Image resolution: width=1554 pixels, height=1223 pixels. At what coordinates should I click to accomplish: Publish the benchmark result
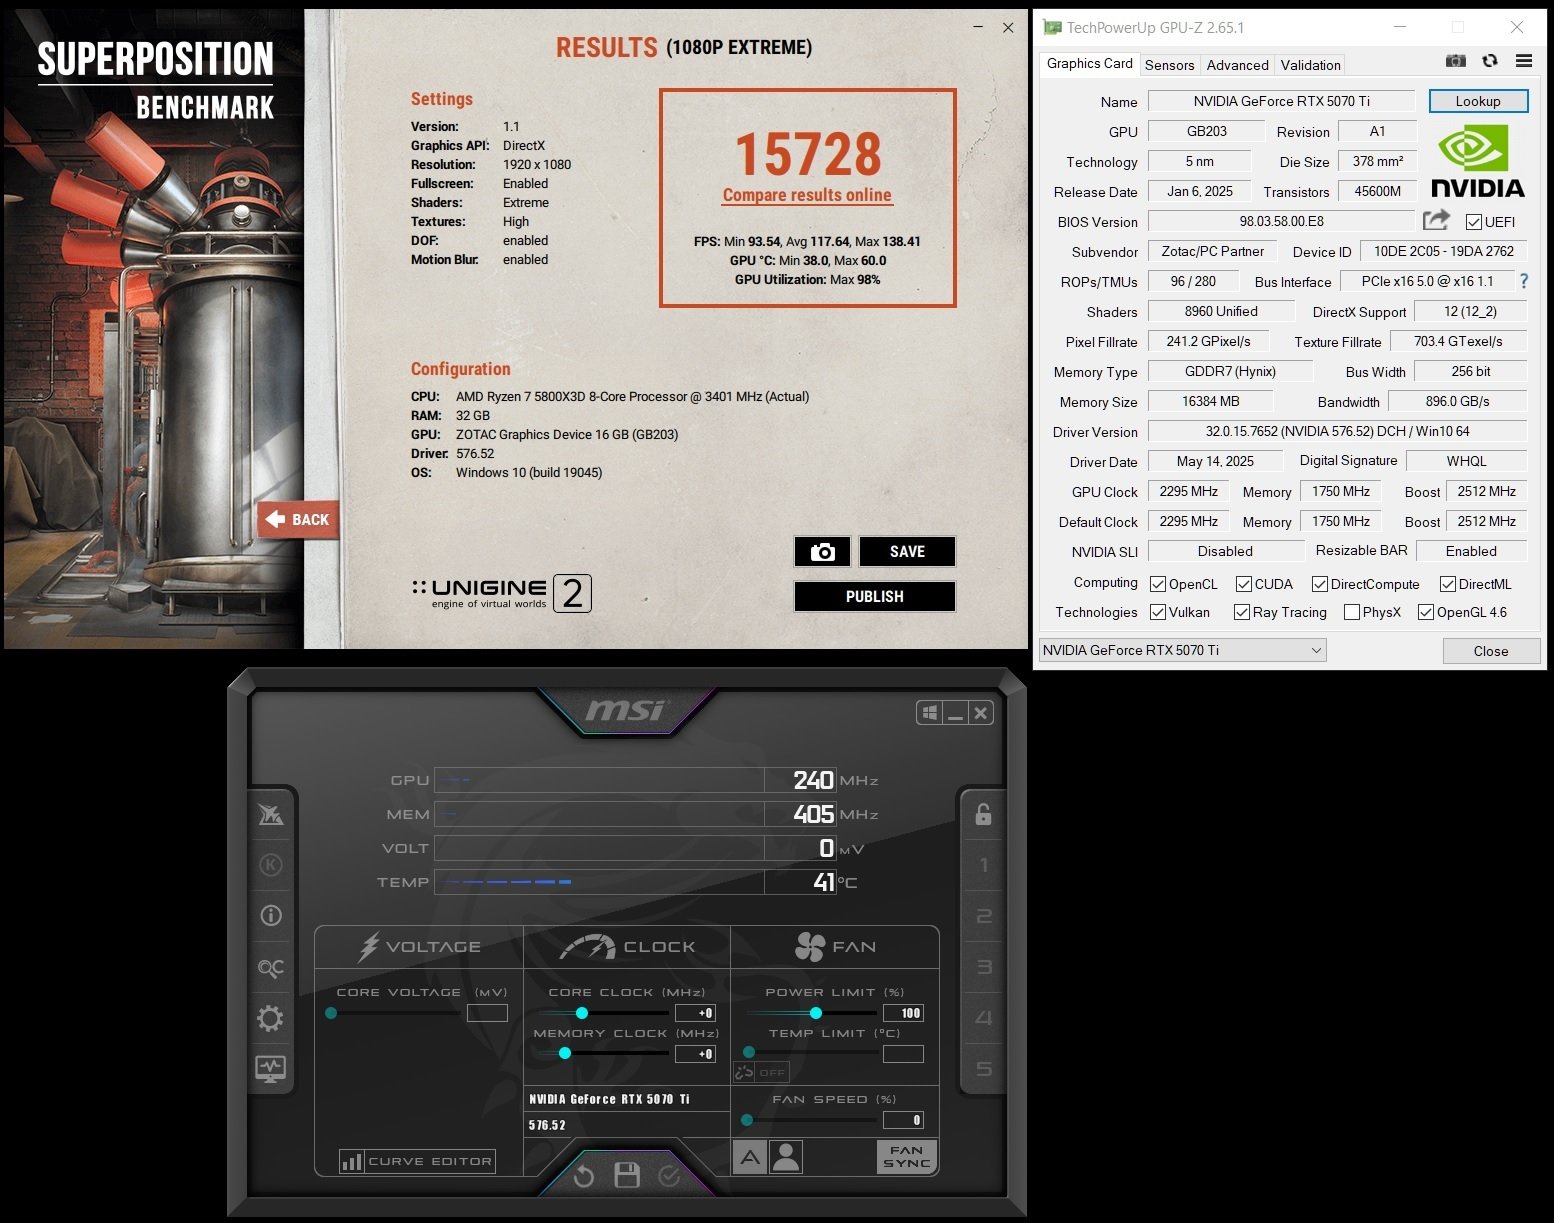(x=875, y=596)
